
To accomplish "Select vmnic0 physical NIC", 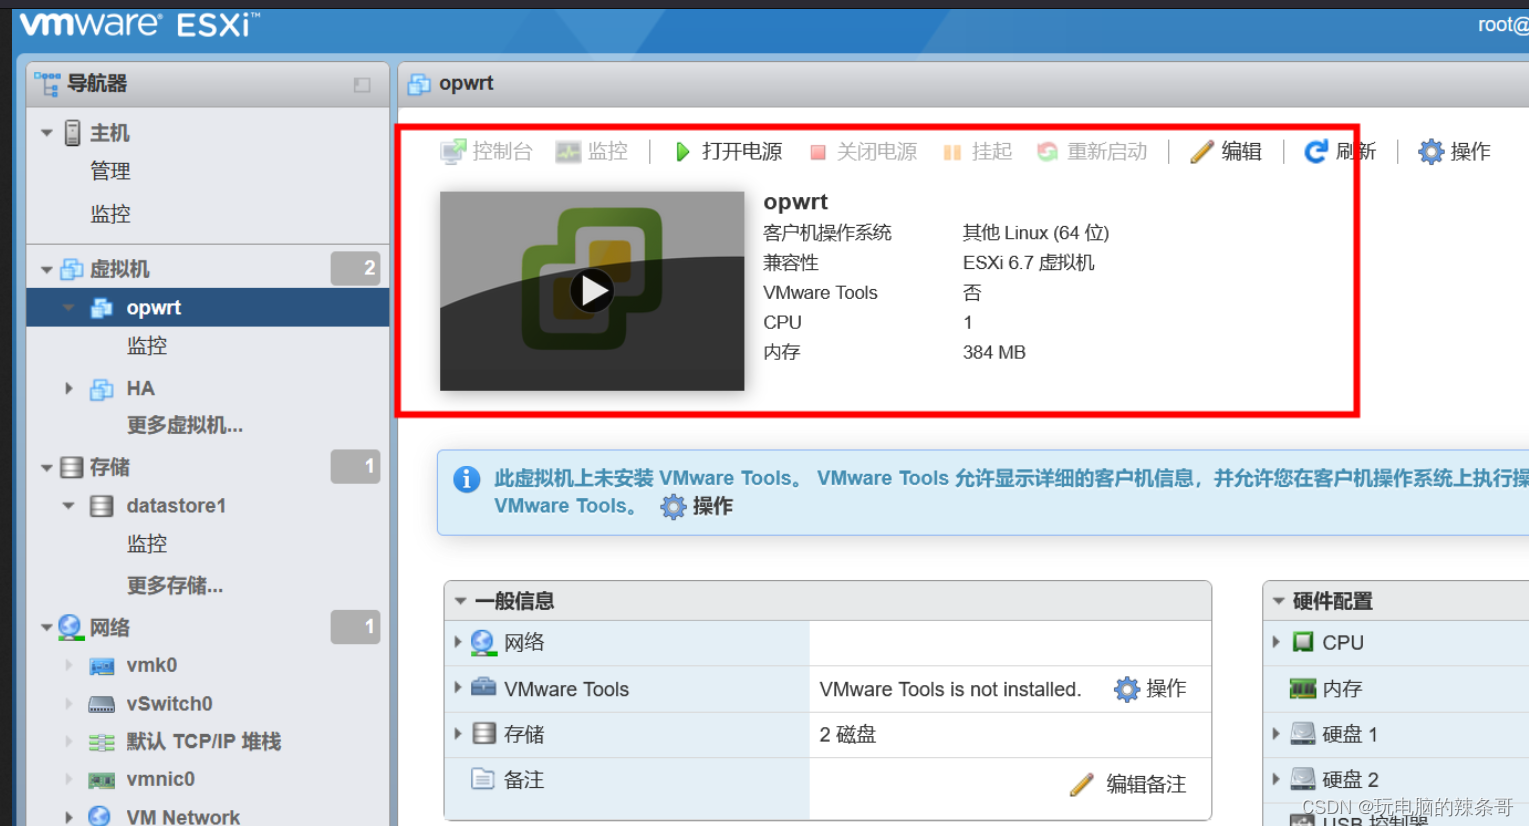I will [x=160, y=779].
